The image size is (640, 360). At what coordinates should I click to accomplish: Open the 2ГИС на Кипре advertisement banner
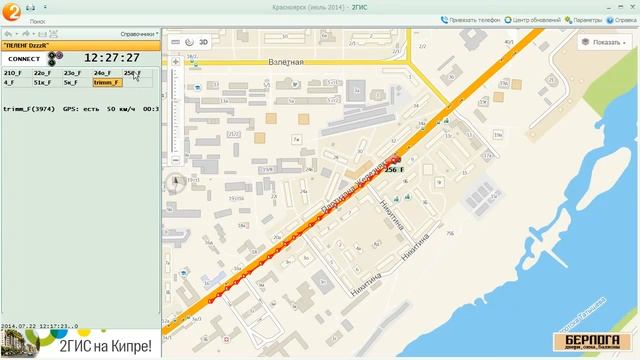point(81,344)
